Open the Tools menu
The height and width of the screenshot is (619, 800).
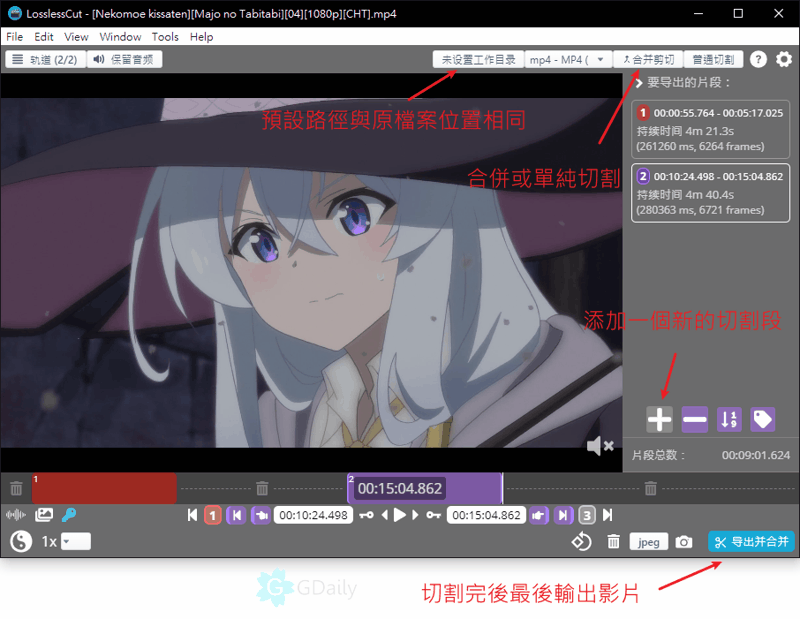click(165, 37)
